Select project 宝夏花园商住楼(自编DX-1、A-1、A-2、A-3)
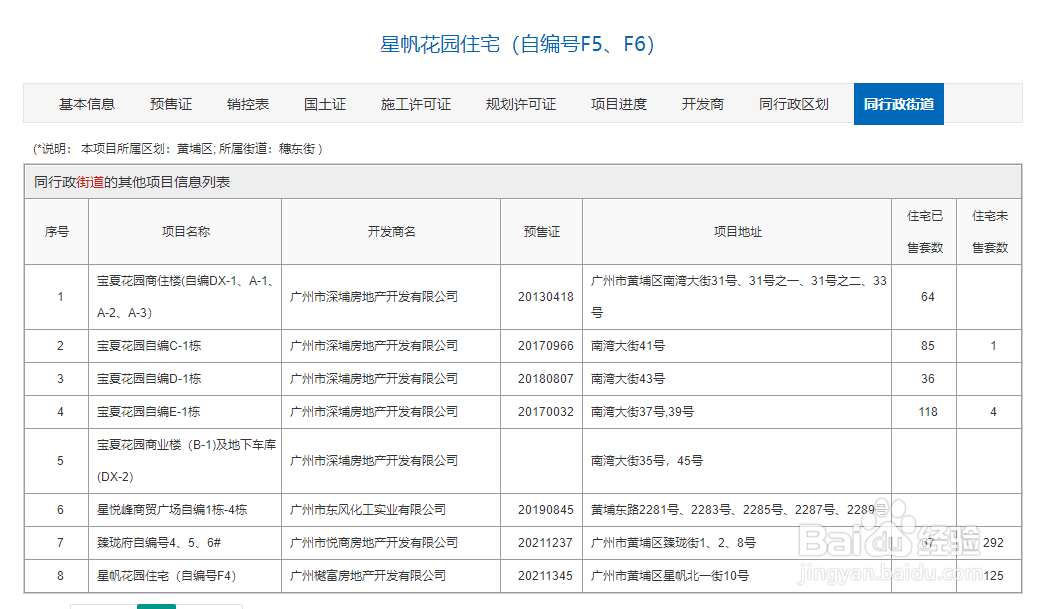Screen dimensions: 1040x609 (x=186, y=297)
